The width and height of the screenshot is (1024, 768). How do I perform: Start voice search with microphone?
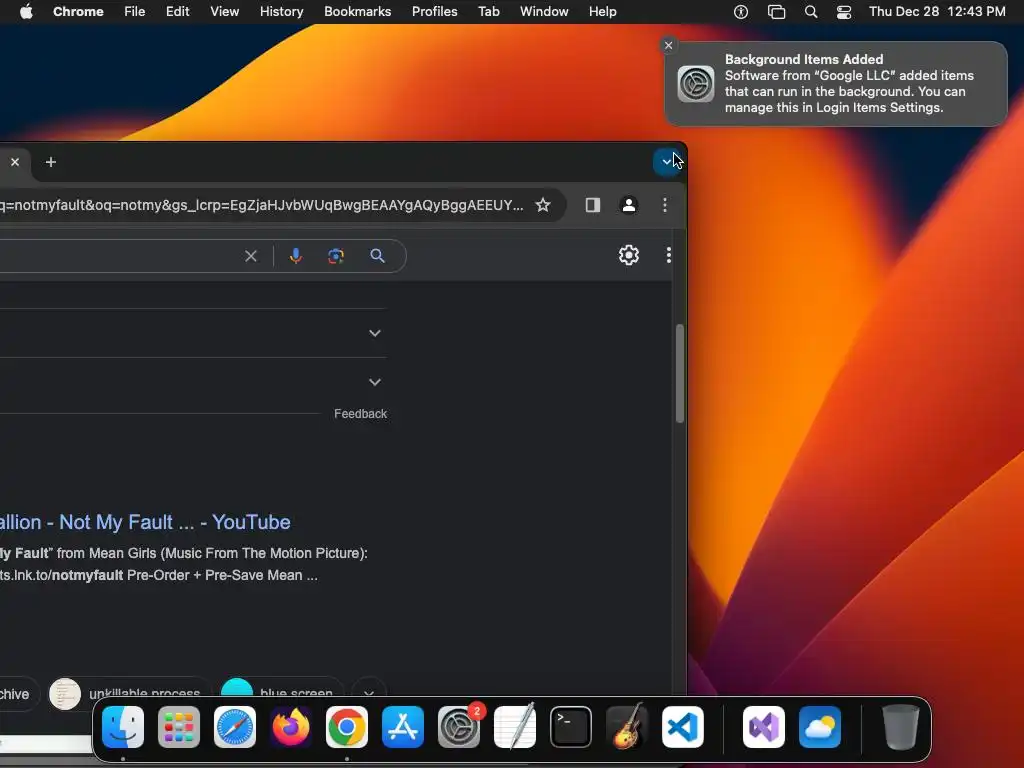pyautogui.click(x=296, y=256)
